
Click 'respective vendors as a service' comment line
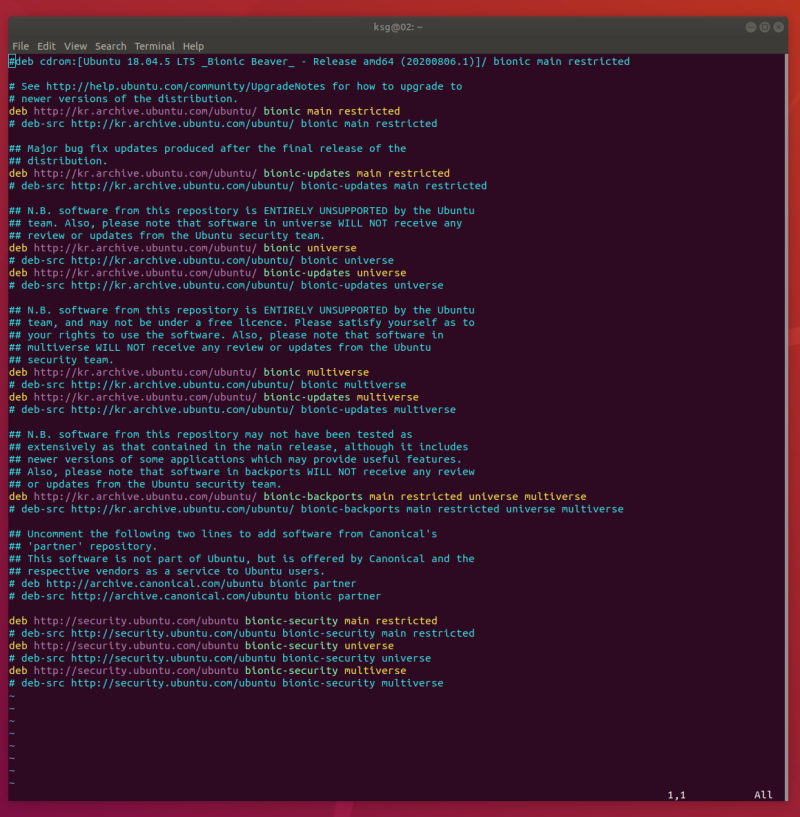167,572
